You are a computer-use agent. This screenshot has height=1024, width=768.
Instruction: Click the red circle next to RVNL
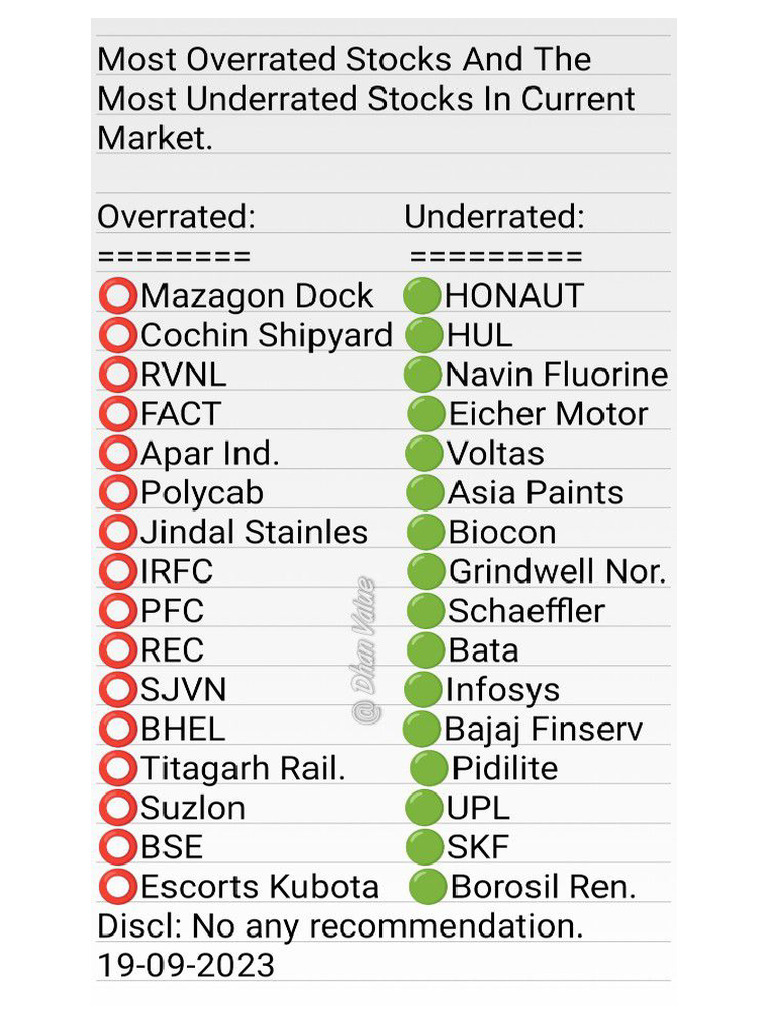click(117, 375)
